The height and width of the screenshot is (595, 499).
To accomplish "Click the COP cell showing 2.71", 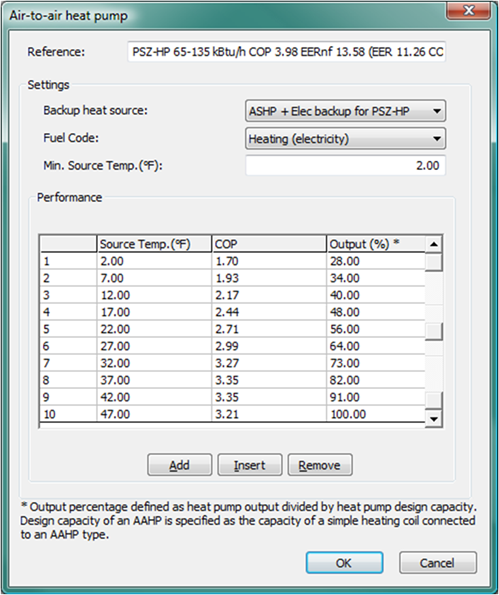I will [x=269, y=329].
